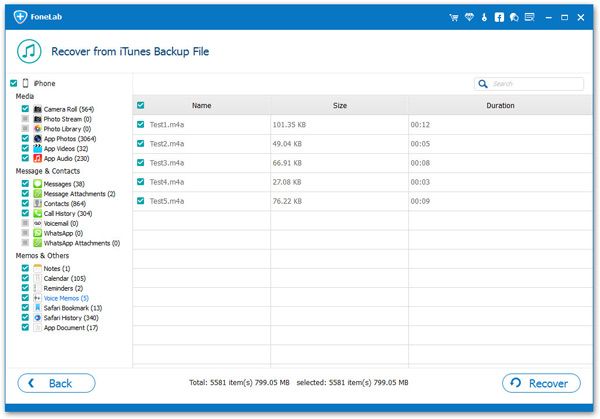Click the Message Attachments icon

[x=38, y=194]
